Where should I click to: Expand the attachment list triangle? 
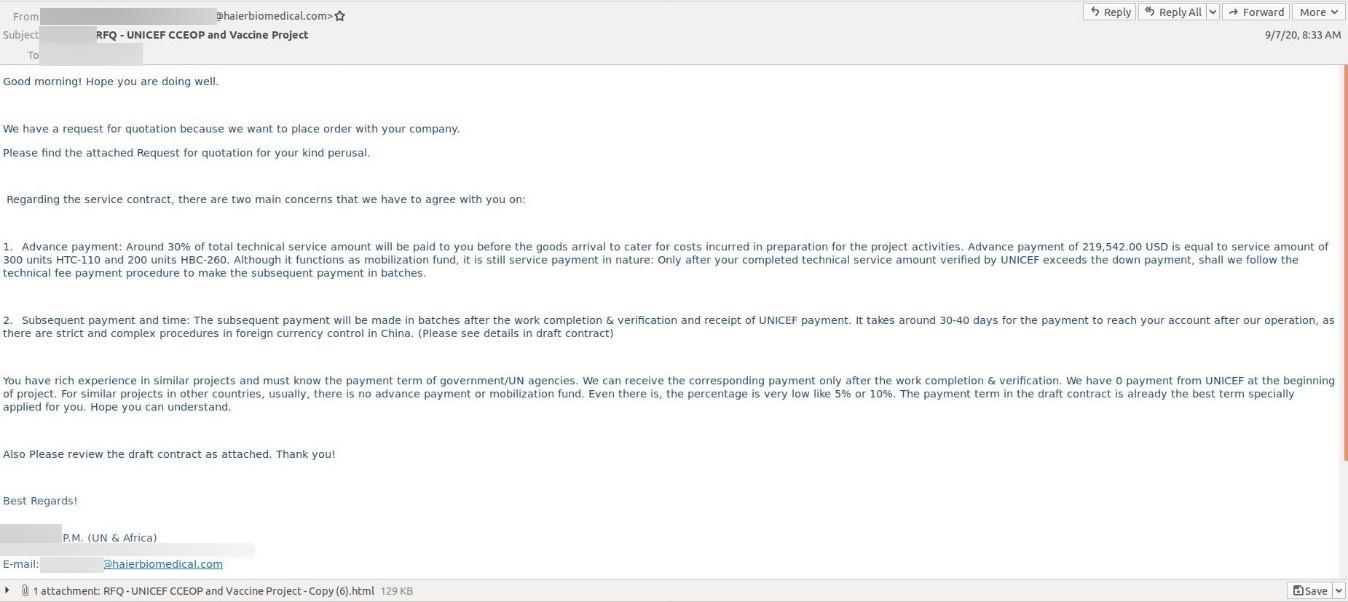click(x=9, y=591)
